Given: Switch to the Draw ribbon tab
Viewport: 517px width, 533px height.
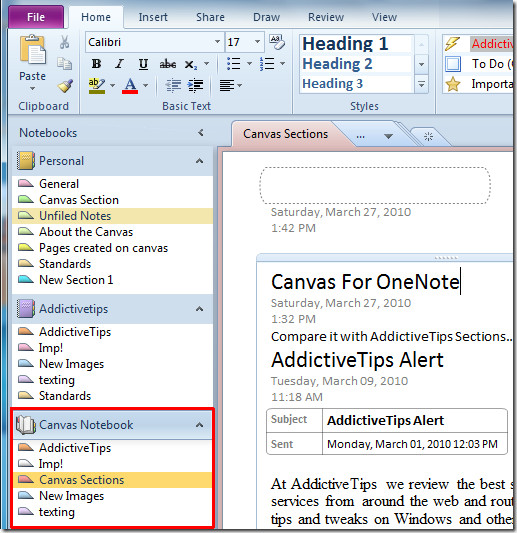Looking at the screenshot, I should pos(266,17).
